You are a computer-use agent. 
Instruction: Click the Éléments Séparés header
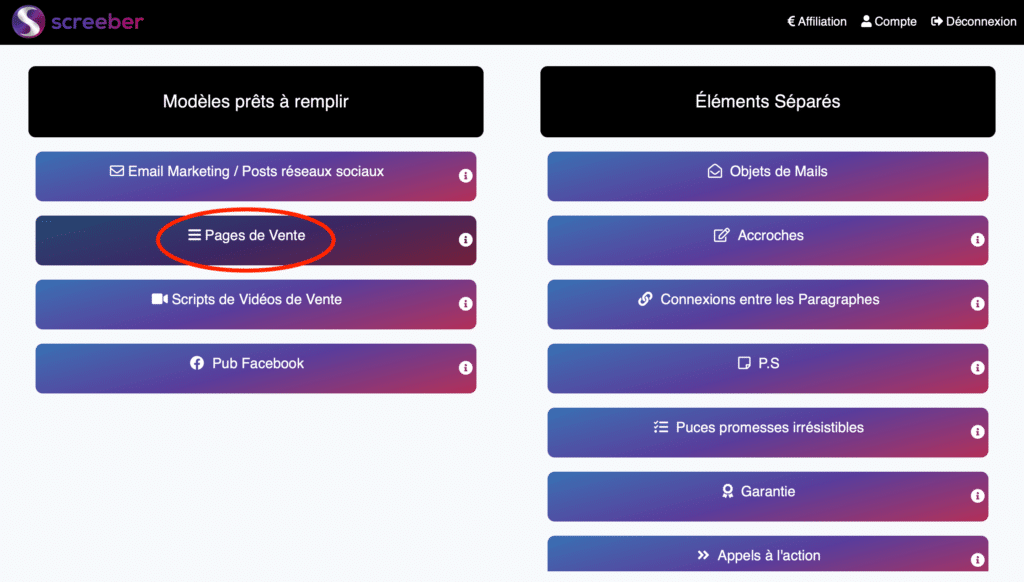click(767, 101)
